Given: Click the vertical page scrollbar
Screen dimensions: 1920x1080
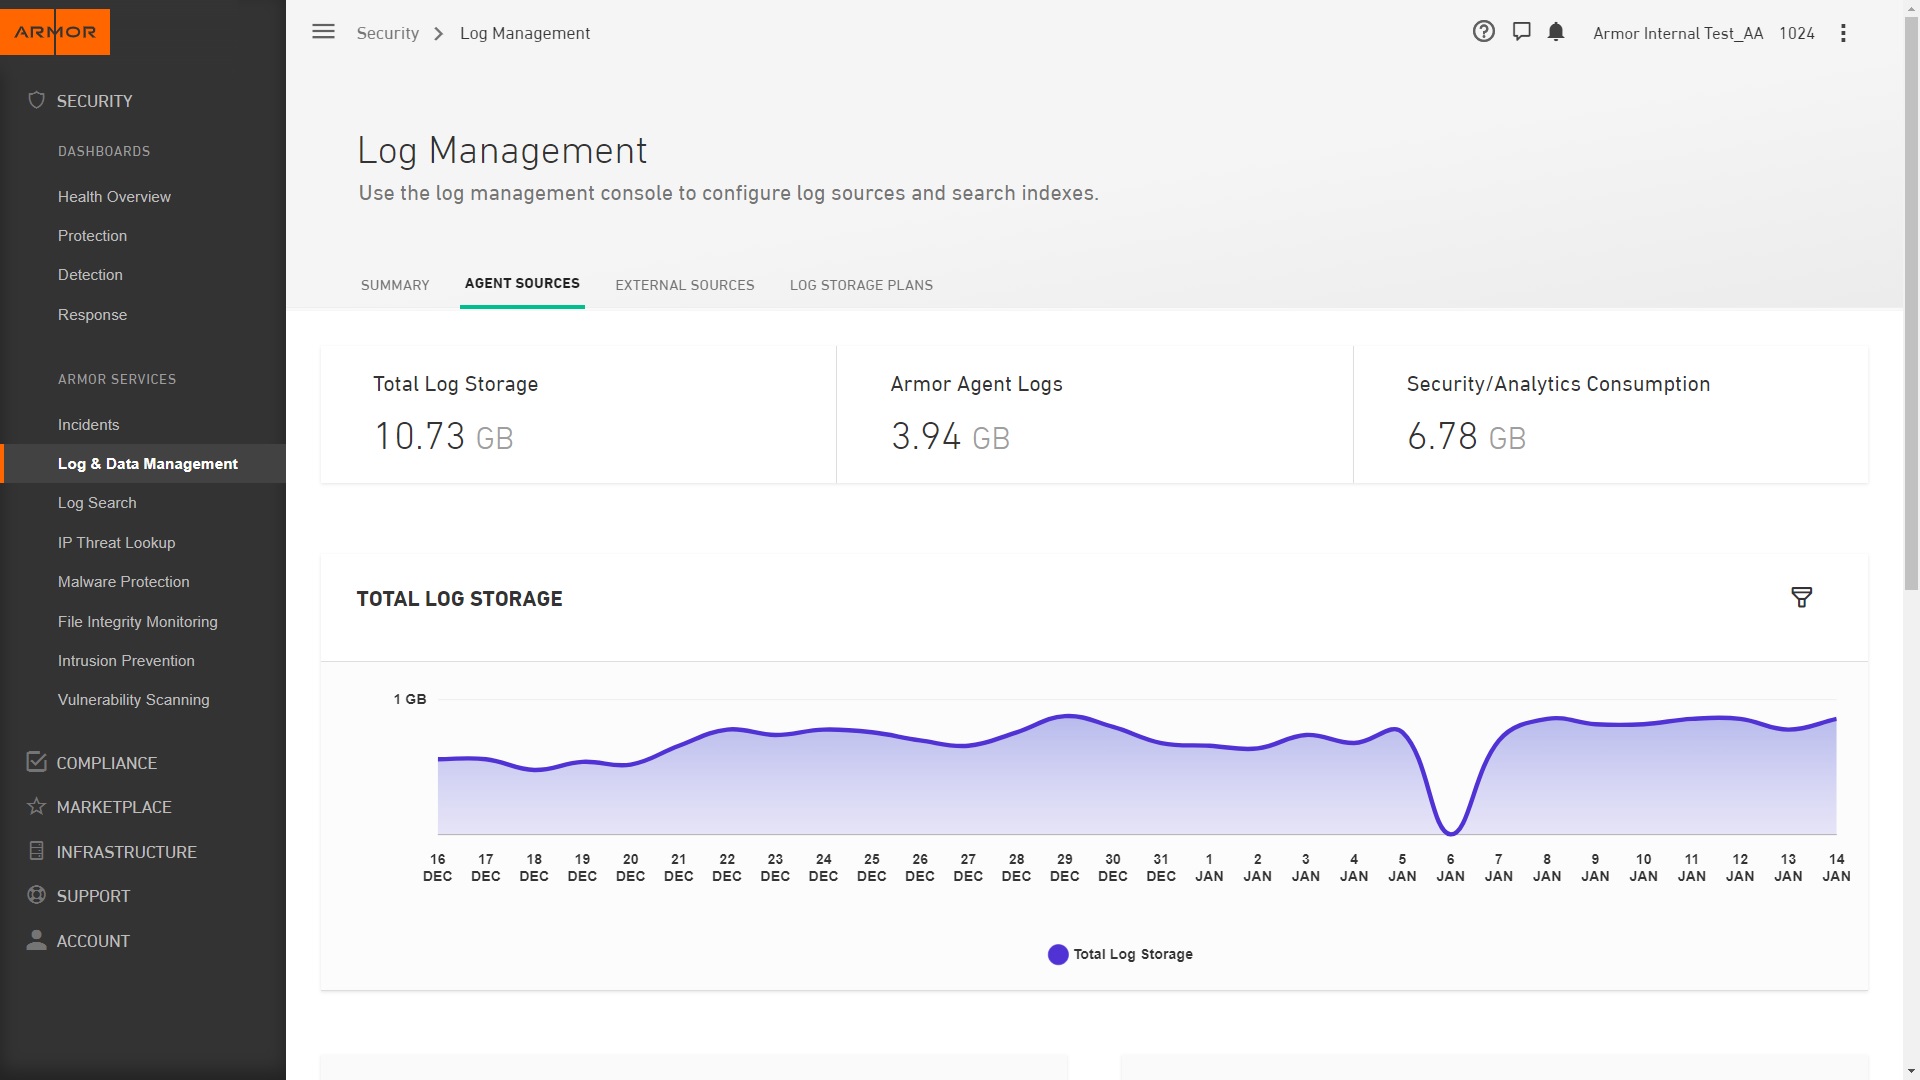Looking at the screenshot, I should pos(1911,300).
